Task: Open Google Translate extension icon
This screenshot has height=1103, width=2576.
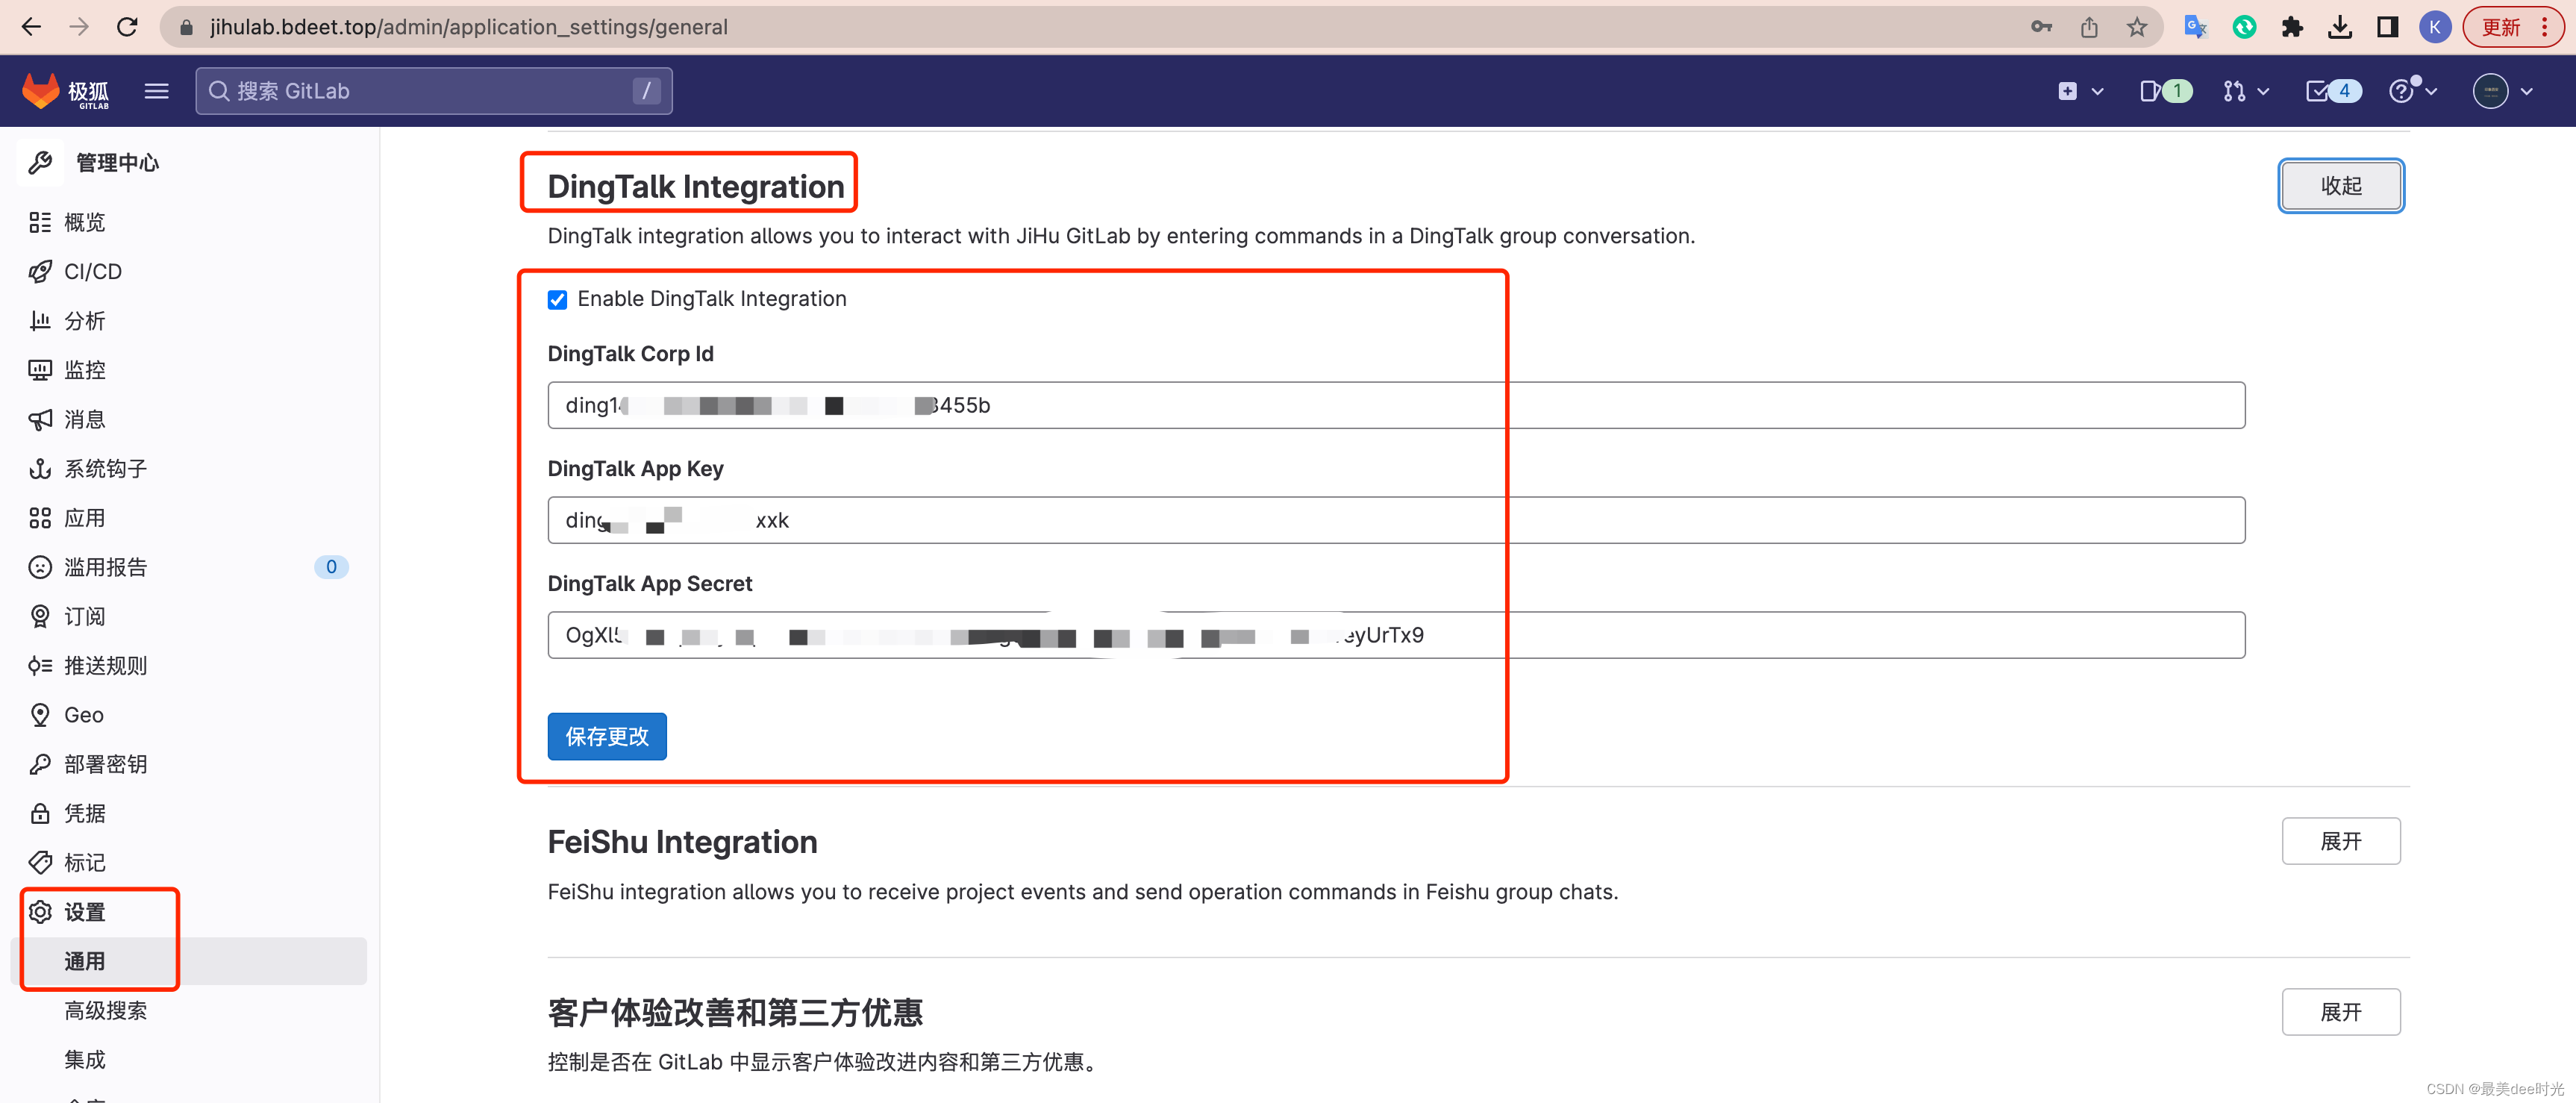Action: tap(2195, 27)
